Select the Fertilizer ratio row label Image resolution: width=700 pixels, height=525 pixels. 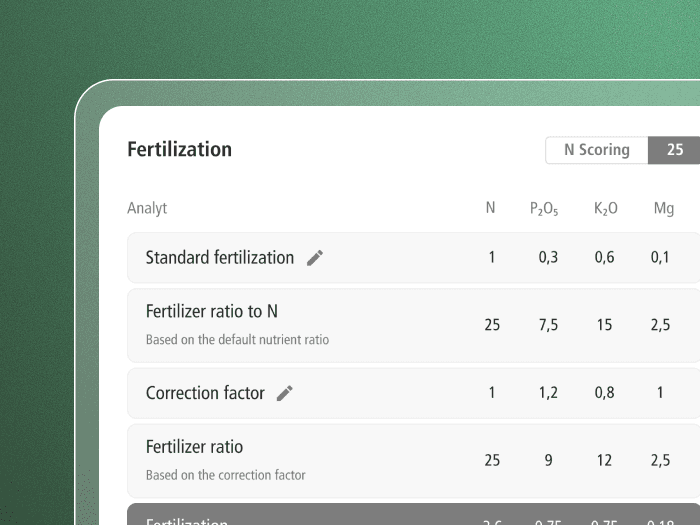pyautogui.click(x=194, y=447)
